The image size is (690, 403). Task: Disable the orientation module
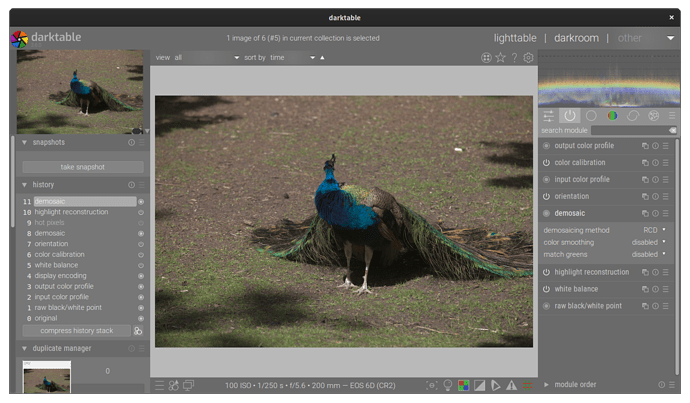[x=546, y=196]
